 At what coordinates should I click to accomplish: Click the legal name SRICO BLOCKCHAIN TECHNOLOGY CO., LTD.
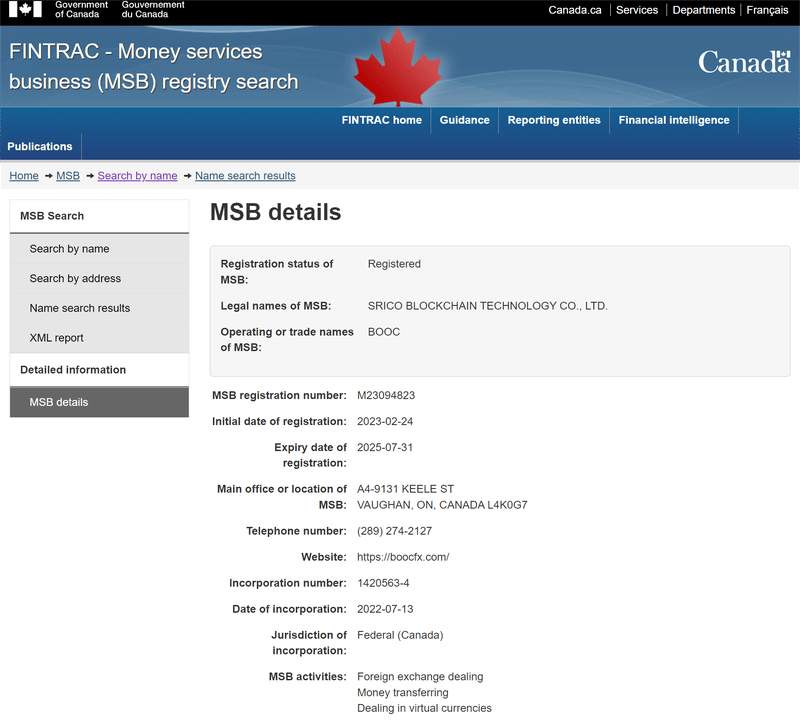488,306
